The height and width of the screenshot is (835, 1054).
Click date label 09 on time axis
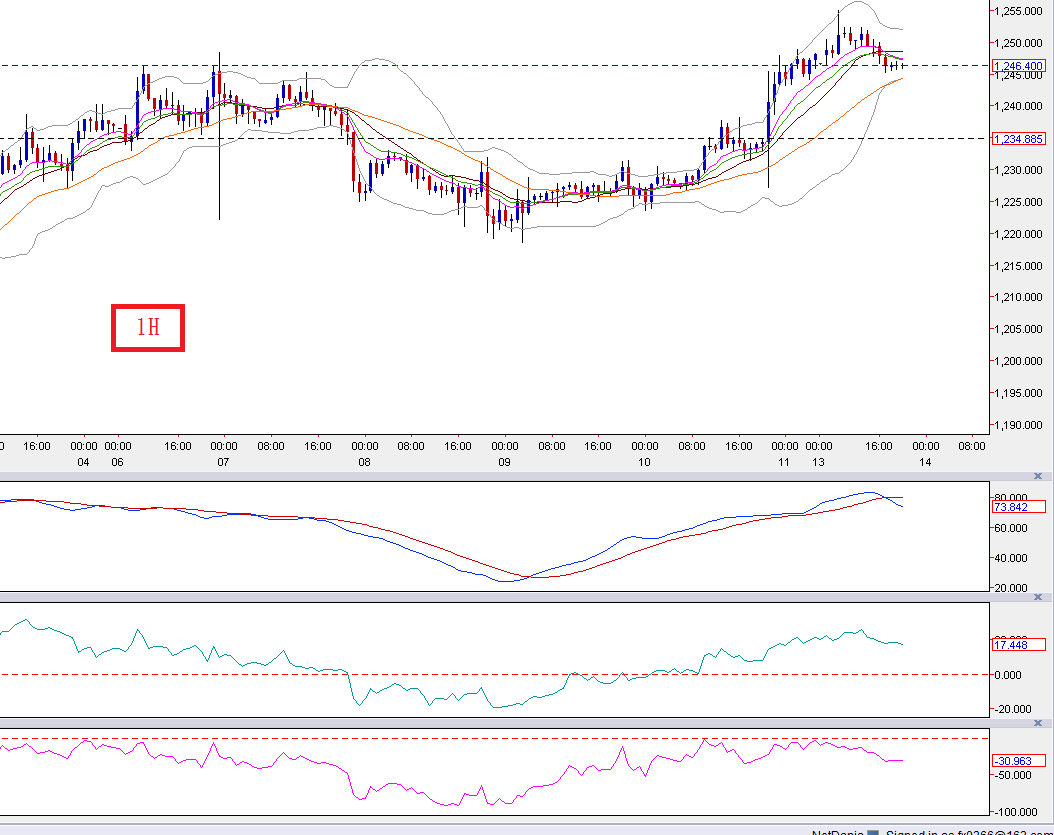(x=504, y=462)
